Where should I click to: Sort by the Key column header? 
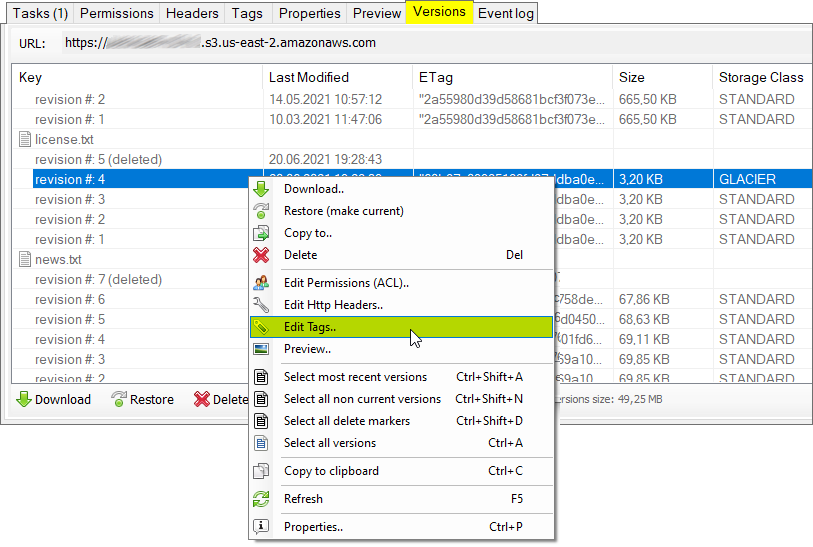click(x=137, y=77)
